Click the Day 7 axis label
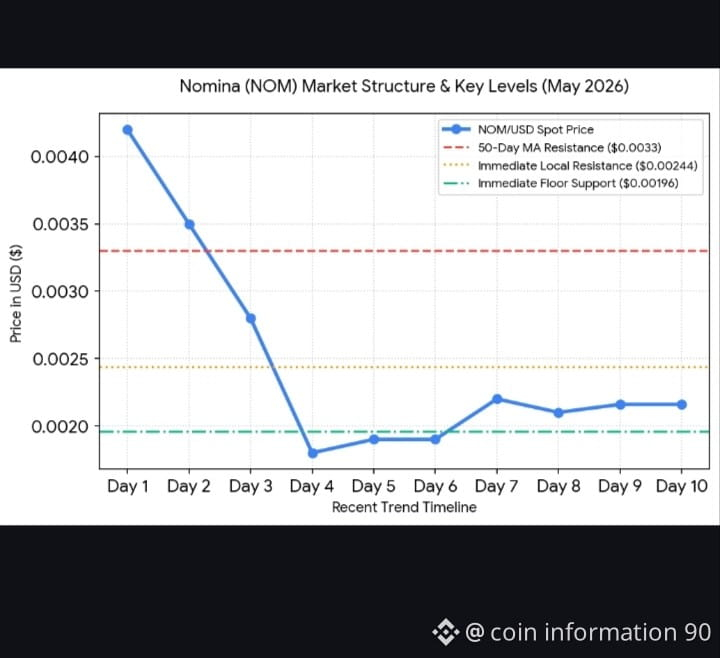Viewport: 720px width, 658px height. click(496, 486)
